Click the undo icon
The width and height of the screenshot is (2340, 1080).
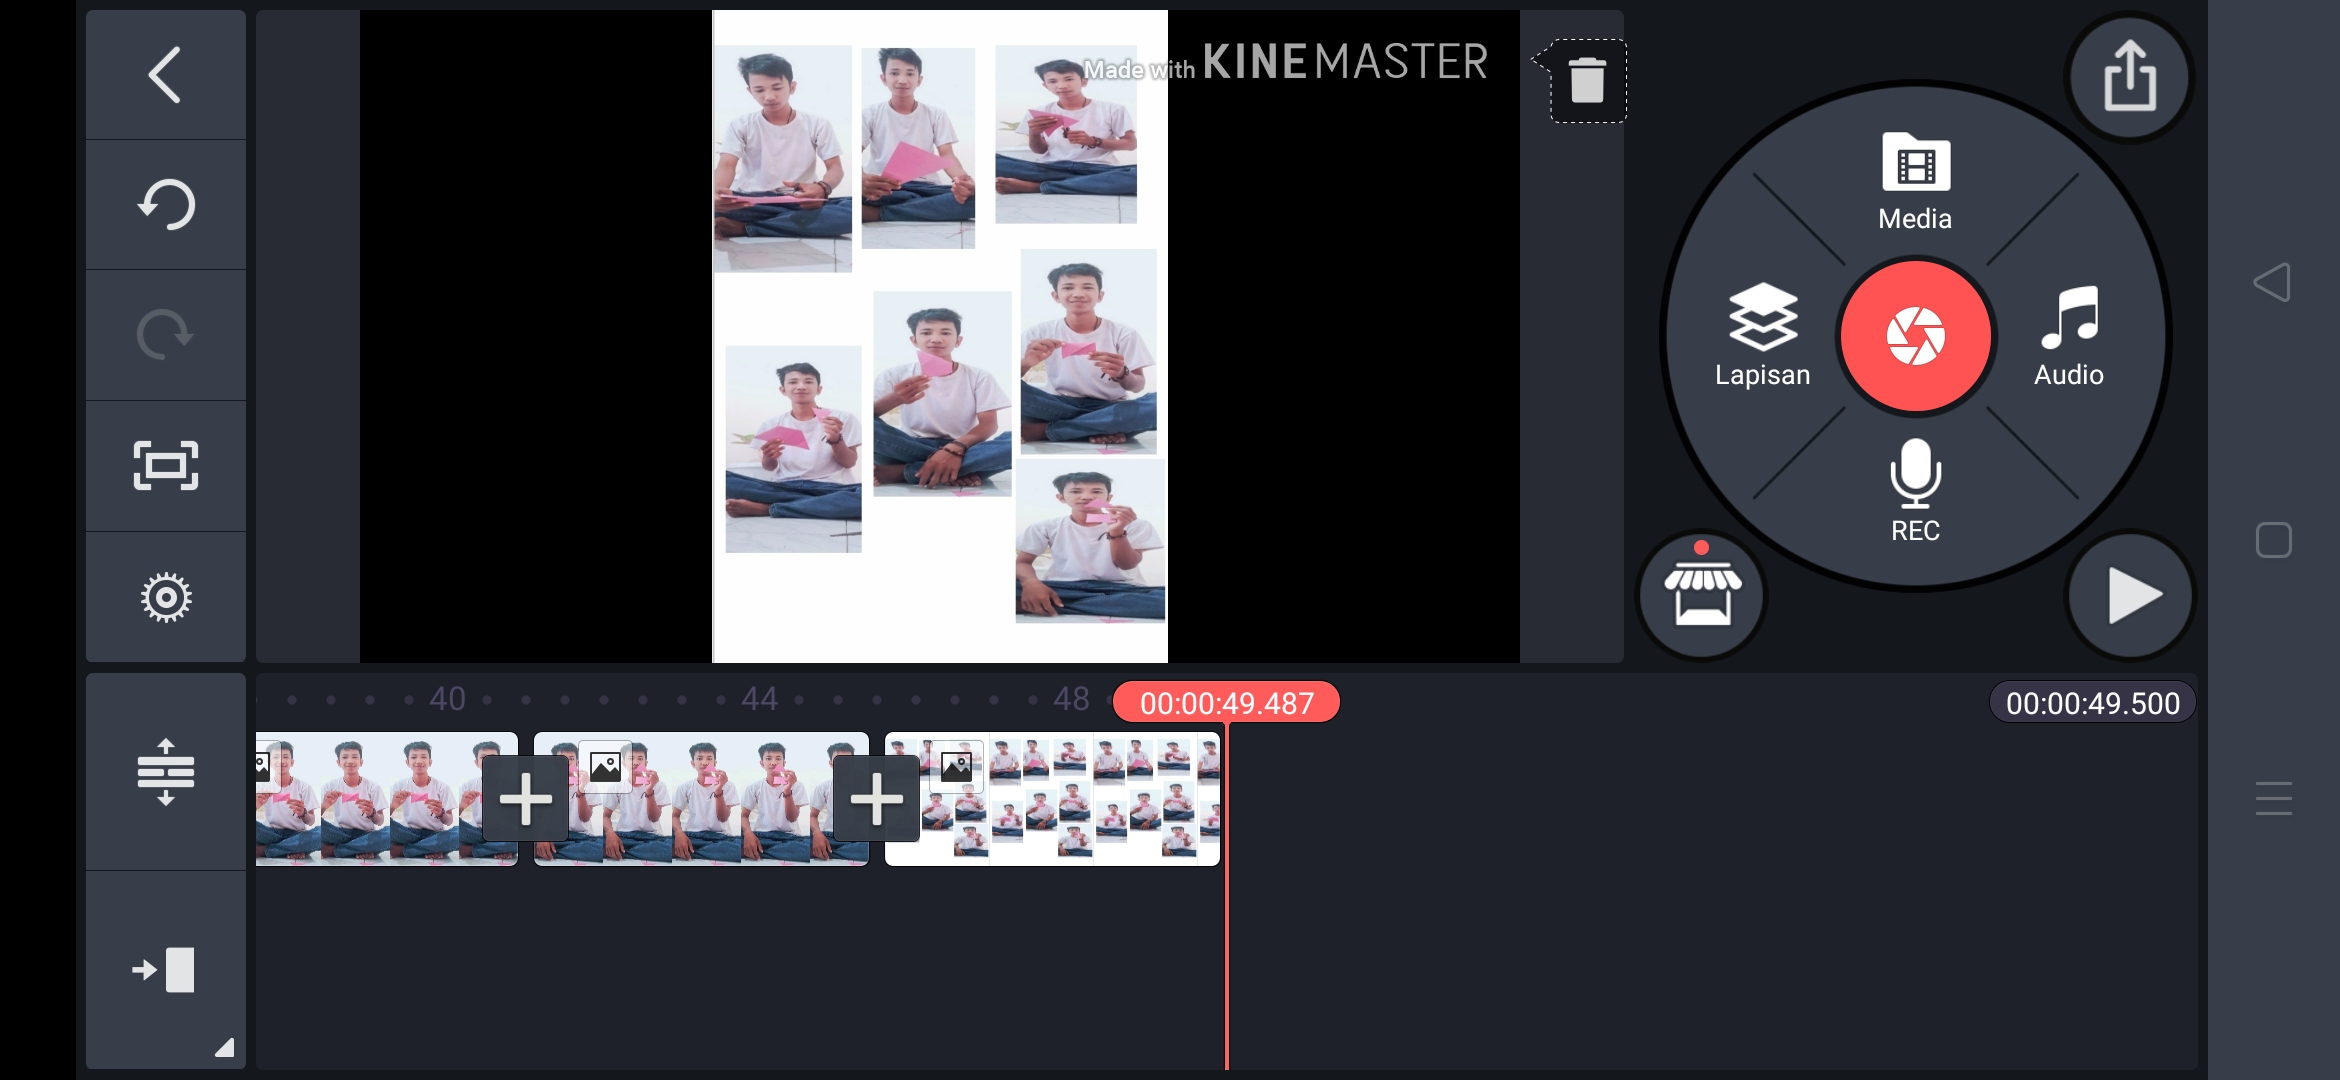pyautogui.click(x=165, y=204)
